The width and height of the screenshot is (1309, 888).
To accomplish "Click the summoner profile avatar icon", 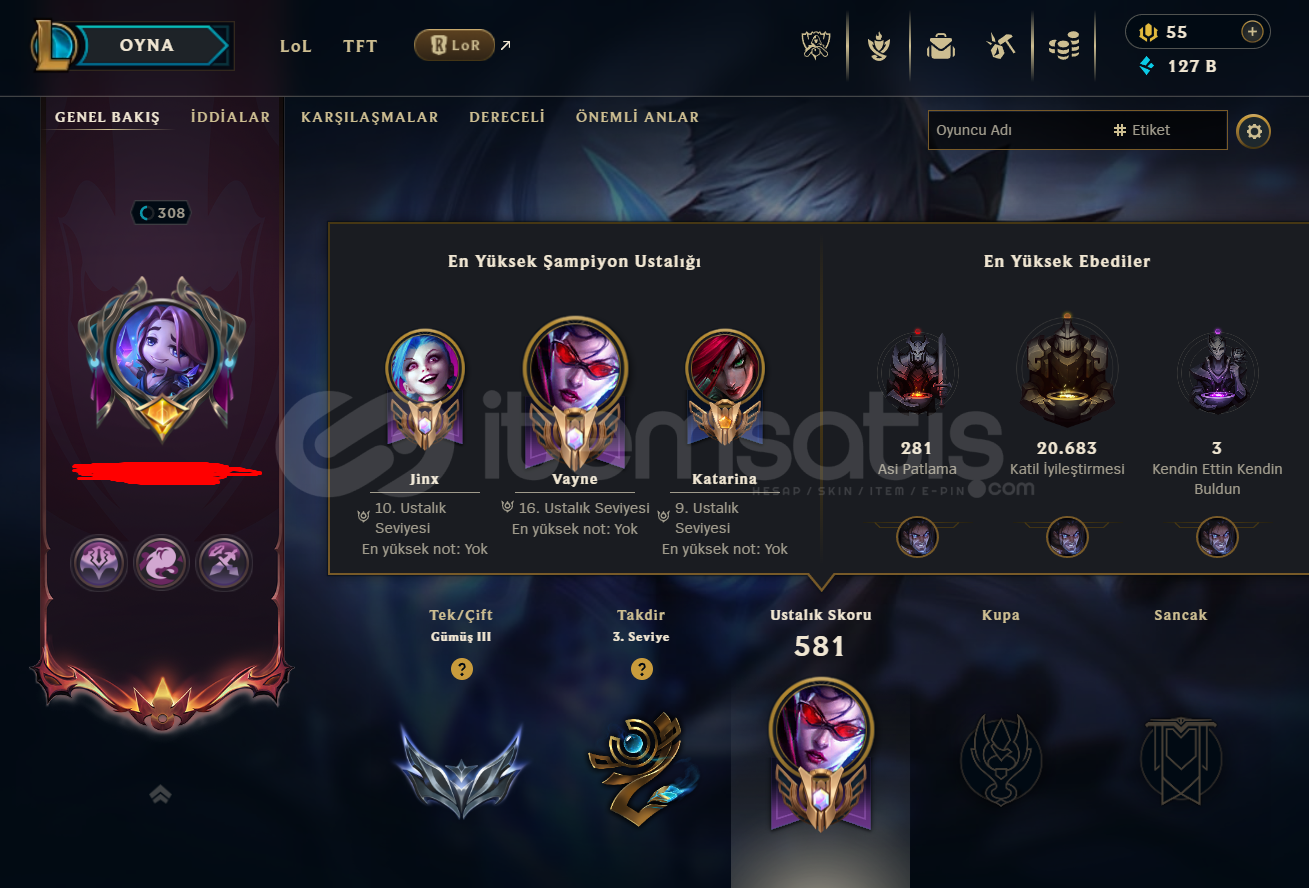I will [x=162, y=351].
